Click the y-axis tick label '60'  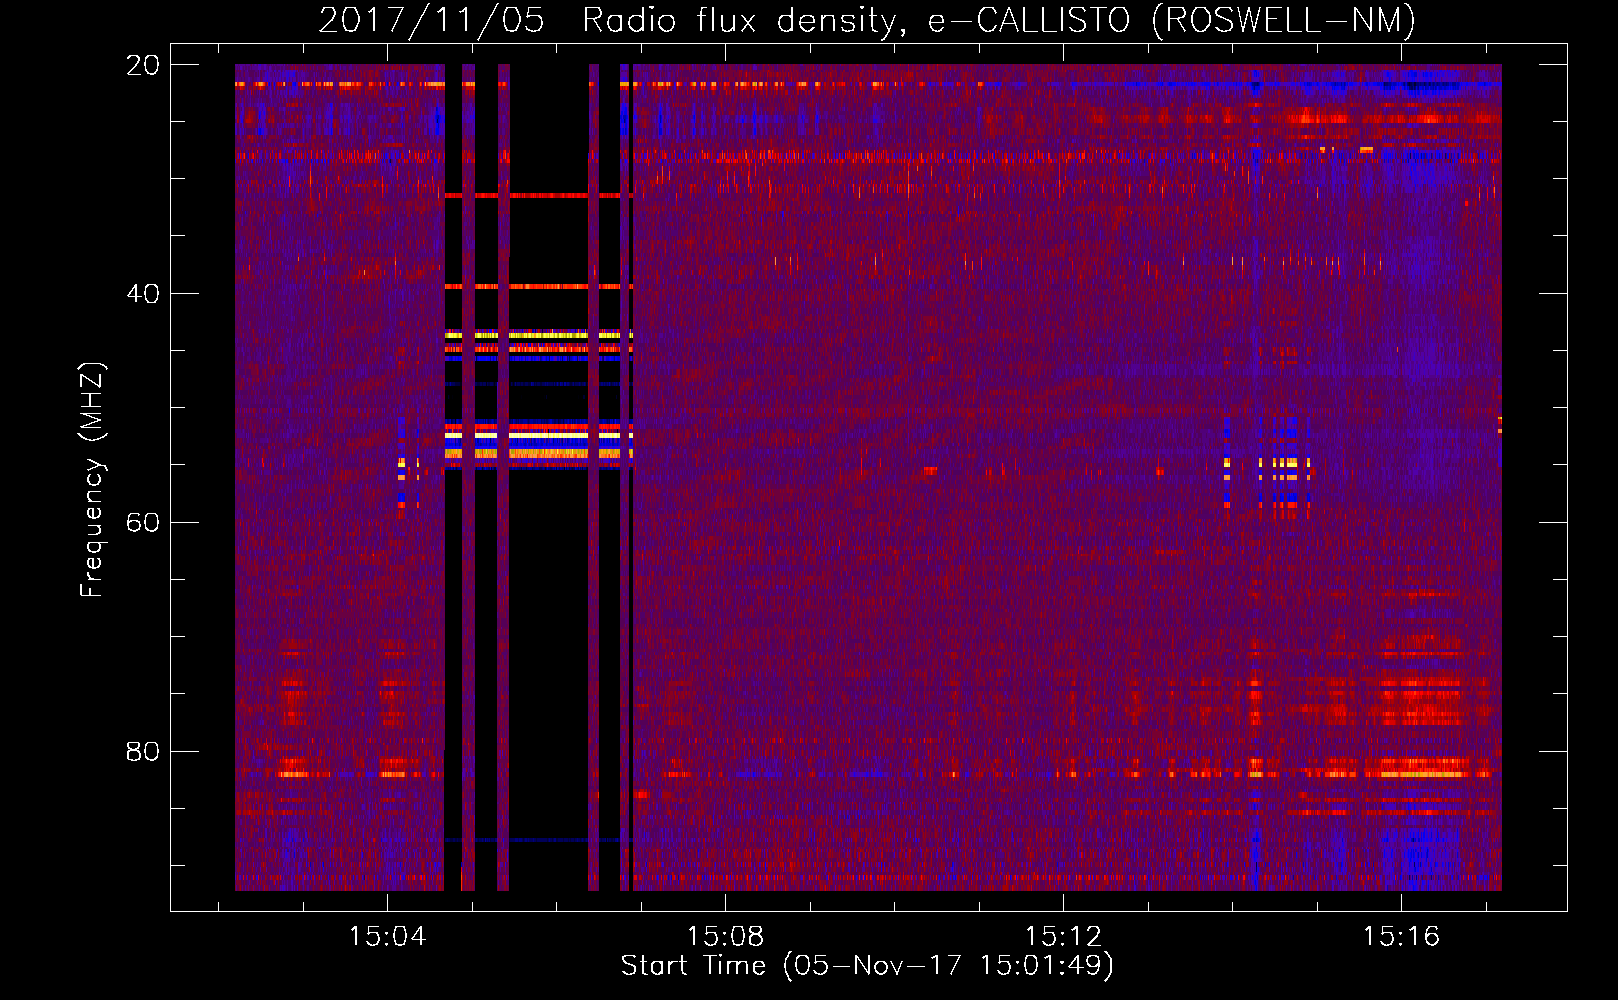pos(142,523)
